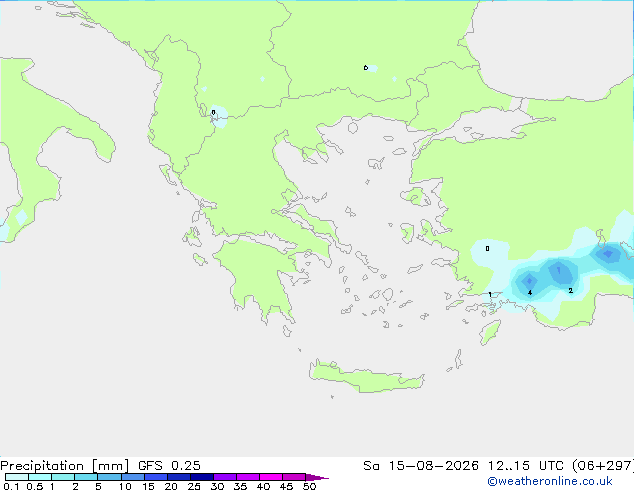Click the '0' value label over Bulgaria

tap(366, 68)
